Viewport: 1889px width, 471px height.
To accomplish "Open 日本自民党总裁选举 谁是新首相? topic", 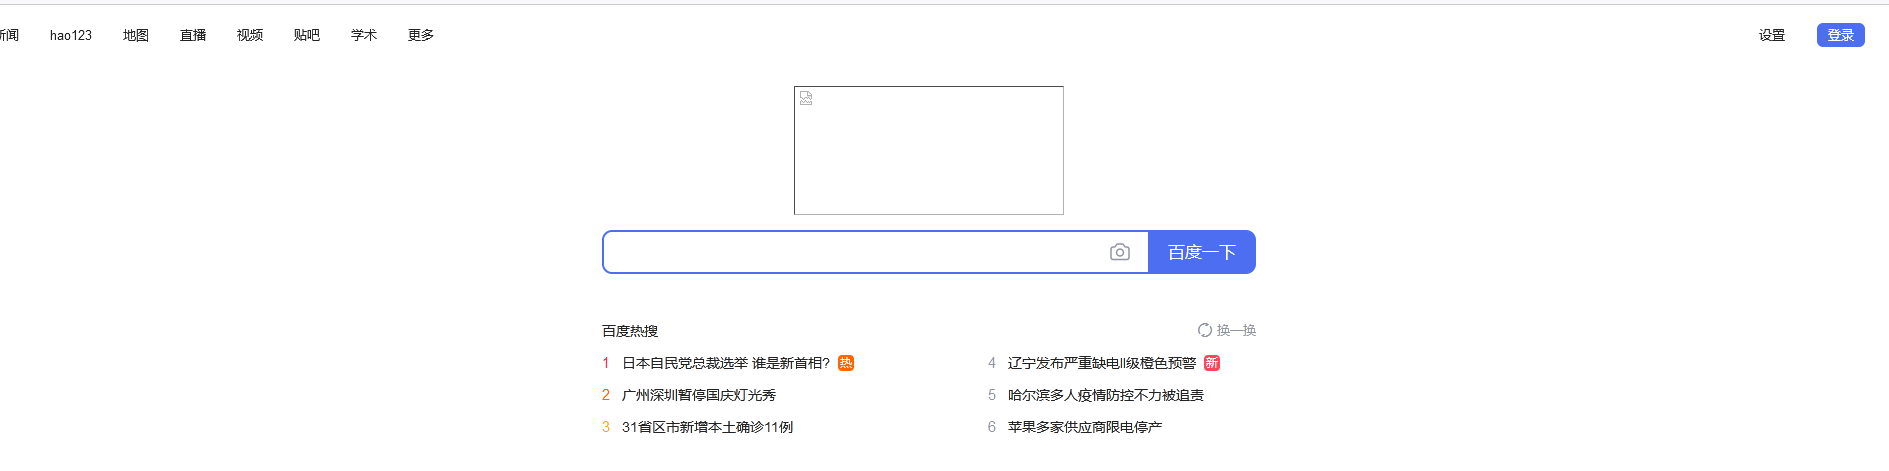I will [x=726, y=363].
